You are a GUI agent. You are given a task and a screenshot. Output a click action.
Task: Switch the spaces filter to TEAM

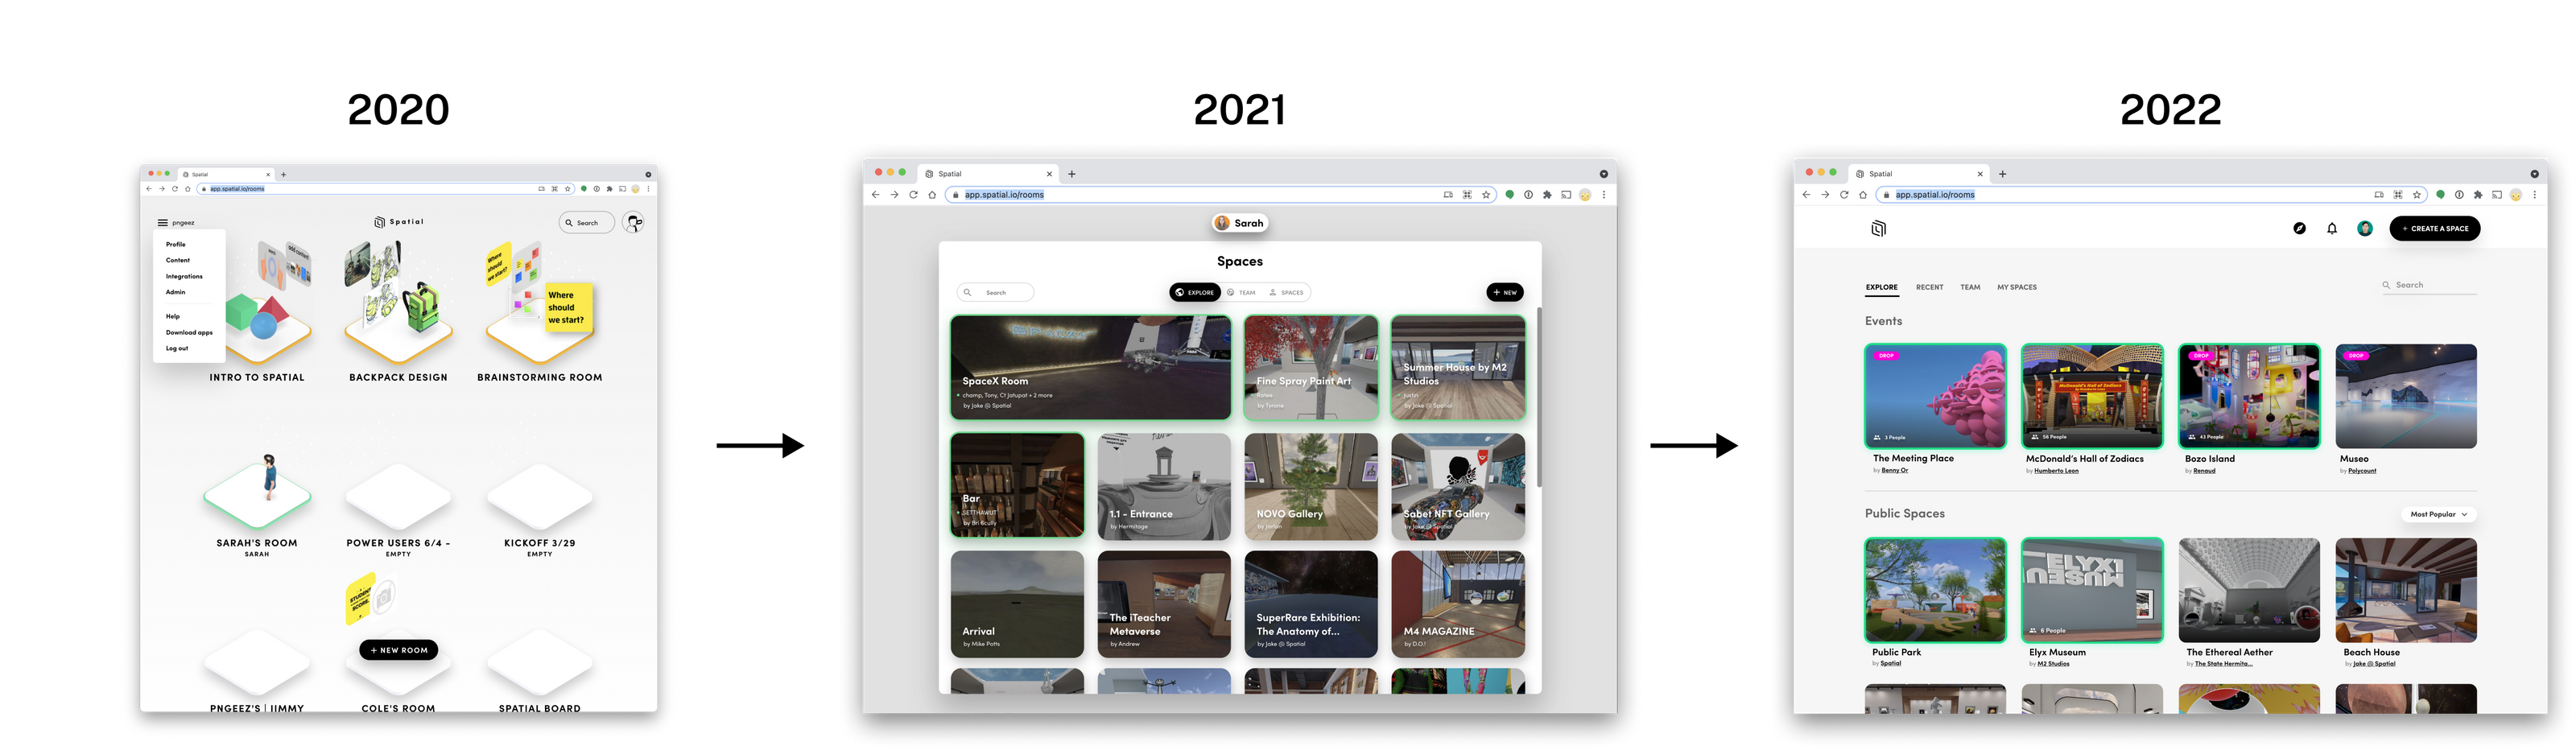(x=1245, y=292)
